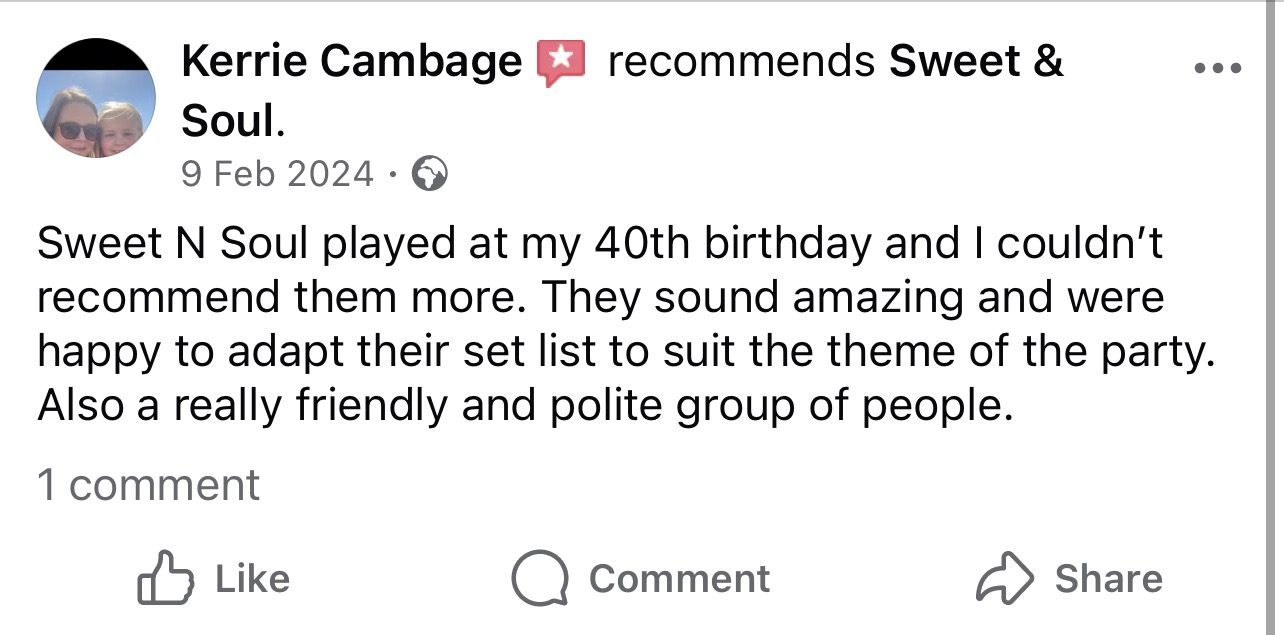View the 1 comment link
The width and height of the screenshot is (1284, 635).
tap(148, 485)
